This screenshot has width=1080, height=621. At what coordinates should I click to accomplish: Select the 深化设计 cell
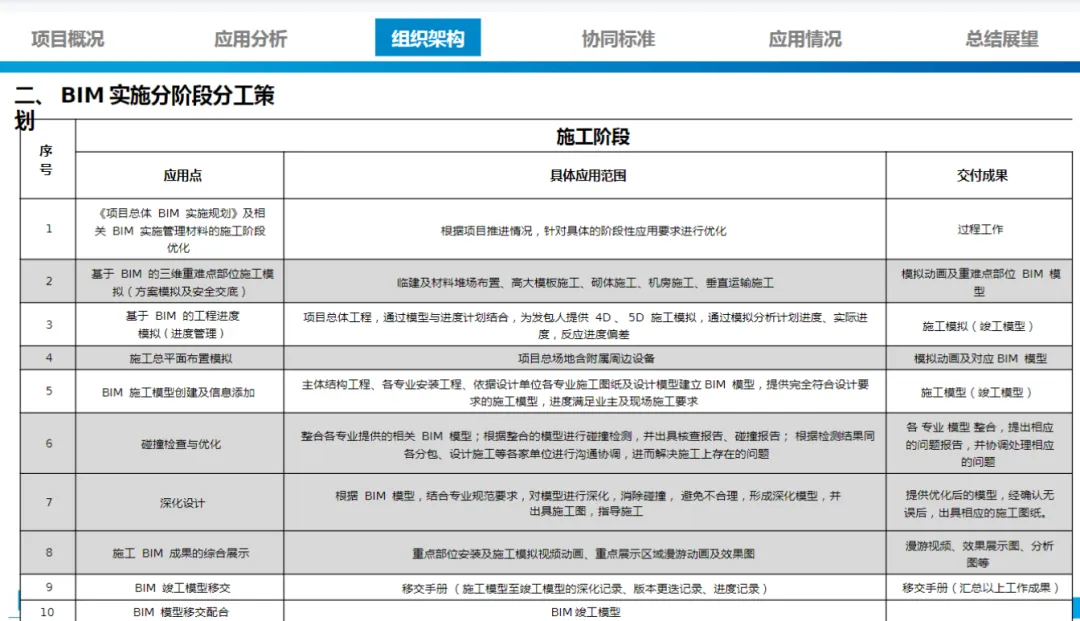click(180, 503)
